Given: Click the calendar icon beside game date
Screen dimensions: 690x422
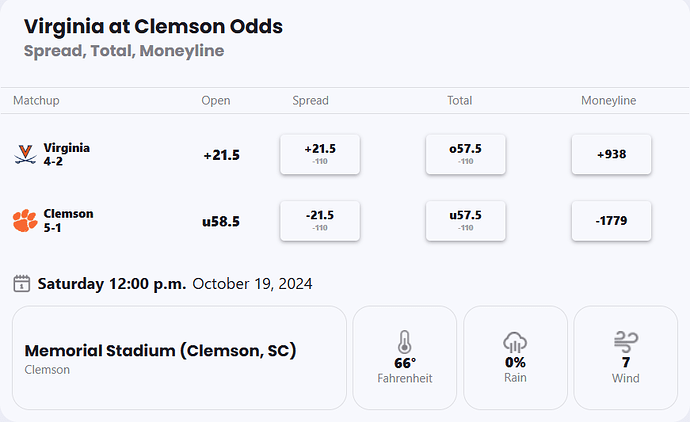Looking at the screenshot, I should tap(21, 284).
